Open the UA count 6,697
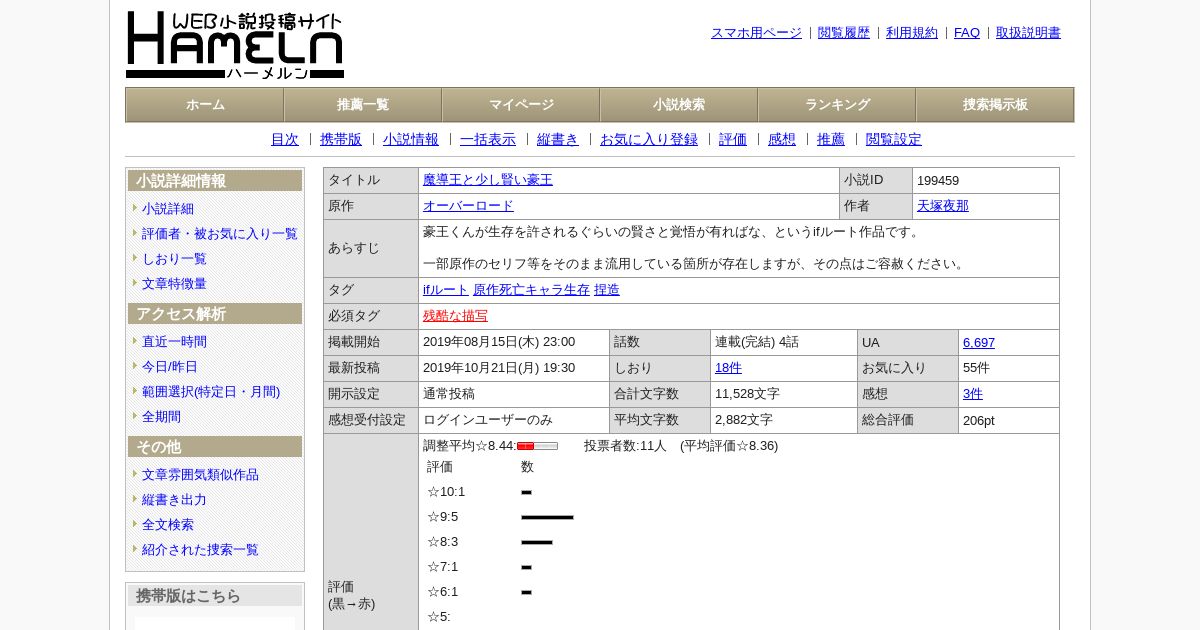 pos(979,343)
